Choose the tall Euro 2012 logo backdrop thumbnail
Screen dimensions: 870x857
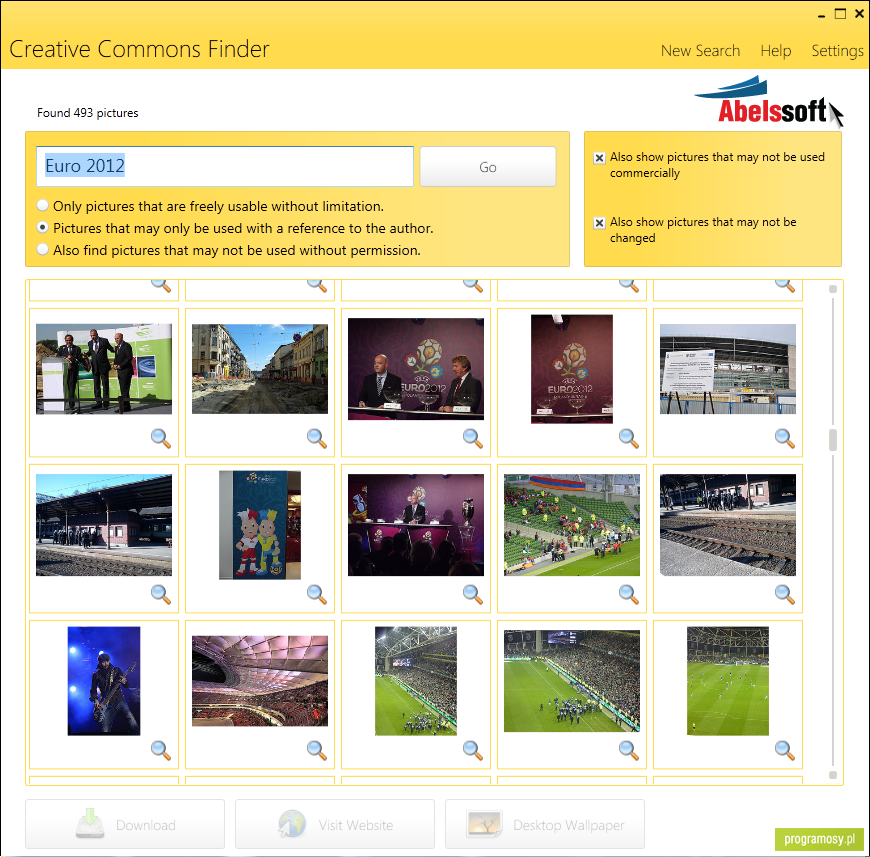pyautogui.click(x=572, y=369)
